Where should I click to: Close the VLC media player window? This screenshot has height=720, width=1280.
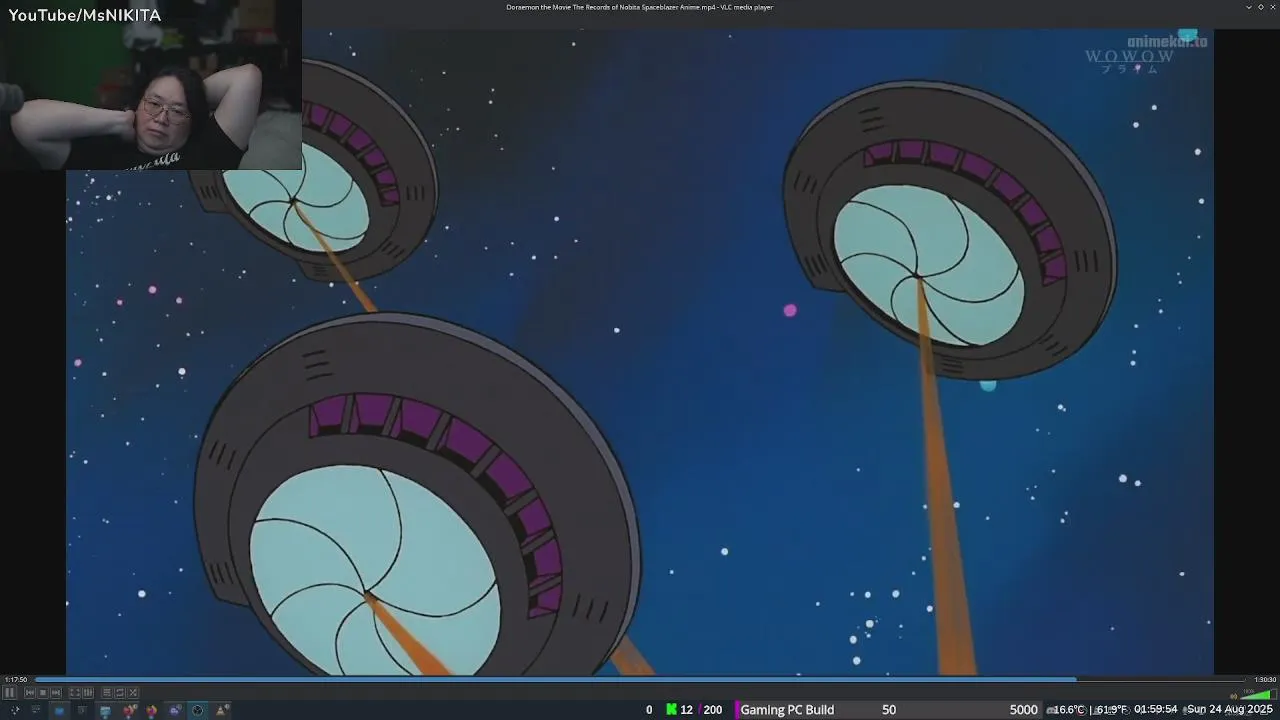tap(1273, 7)
